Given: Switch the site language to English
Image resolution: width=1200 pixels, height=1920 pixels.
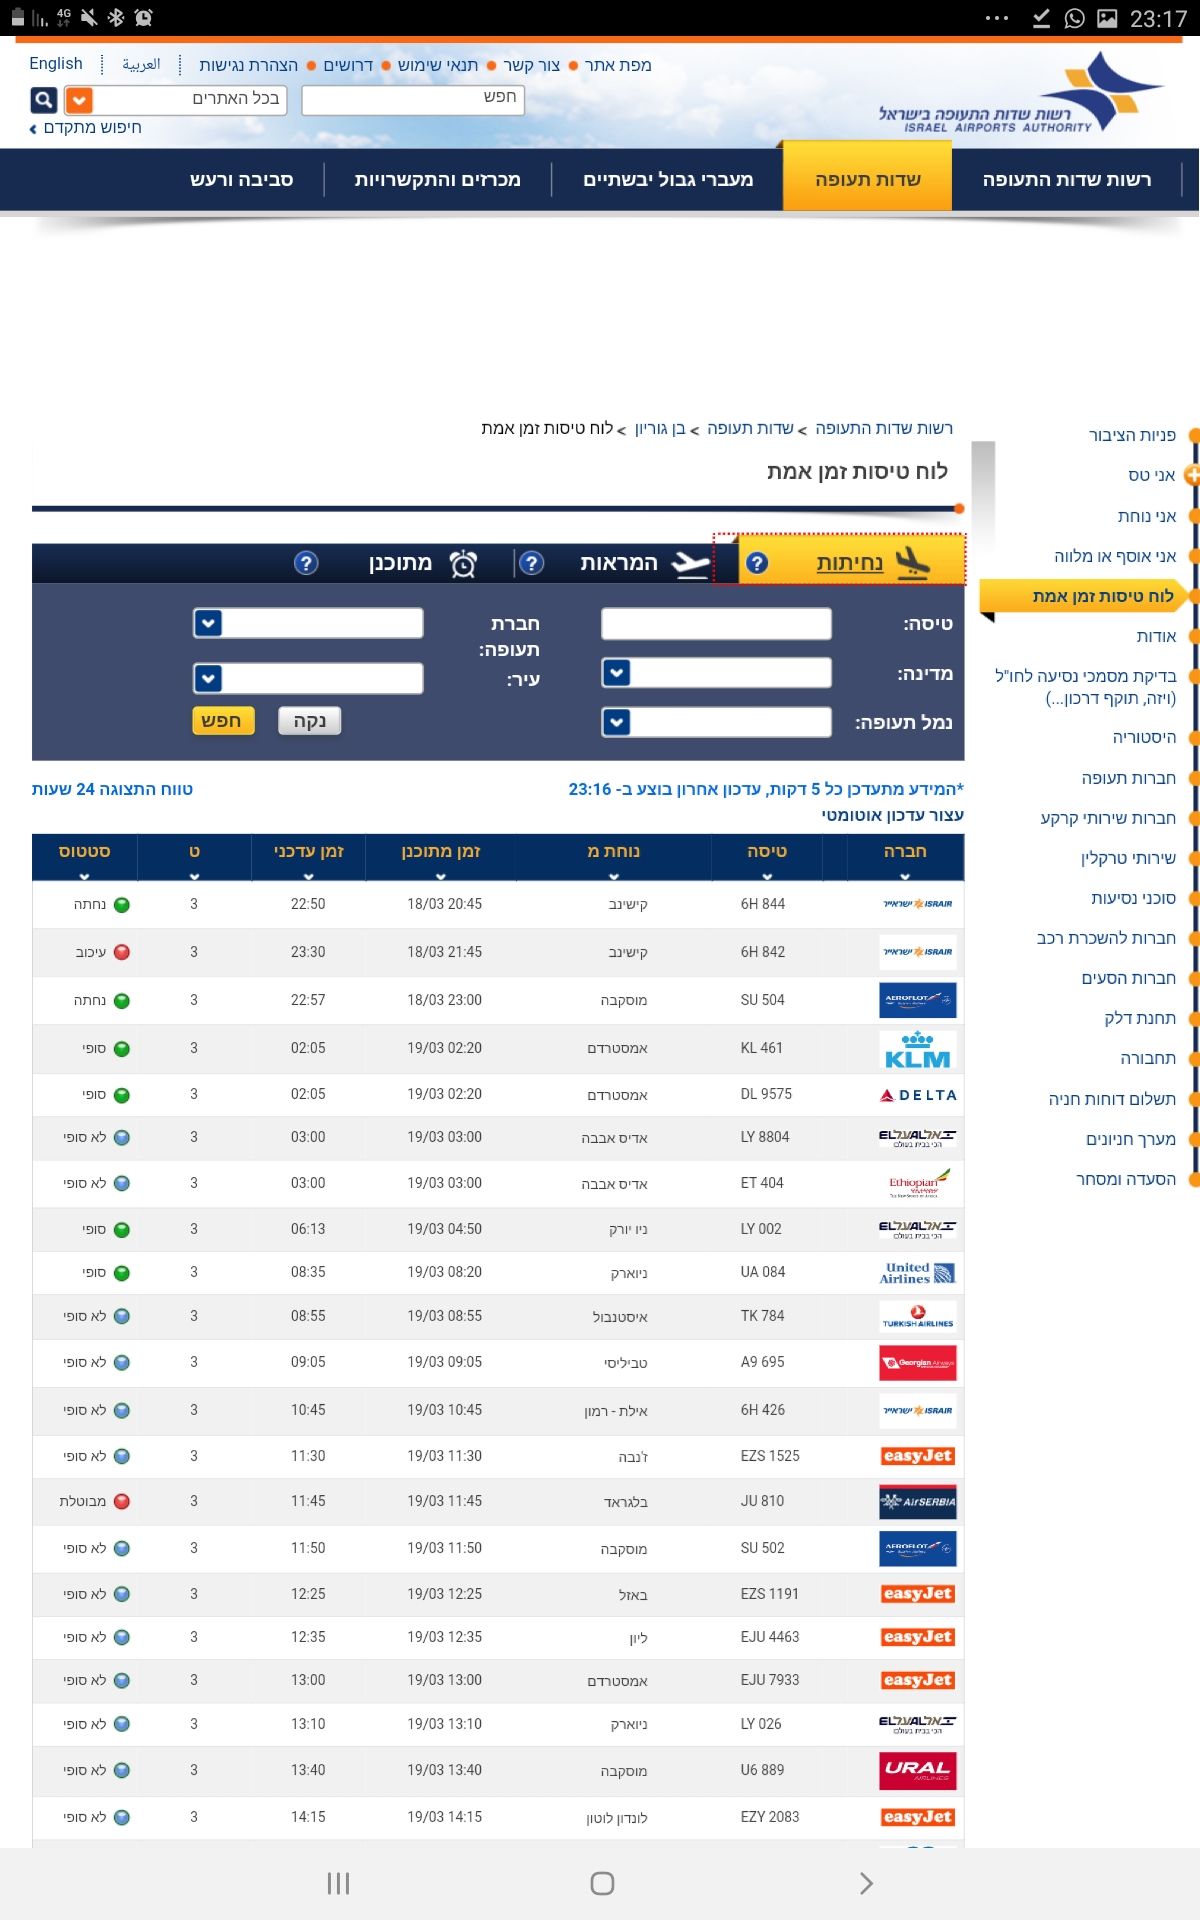Looking at the screenshot, I should (x=56, y=64).
